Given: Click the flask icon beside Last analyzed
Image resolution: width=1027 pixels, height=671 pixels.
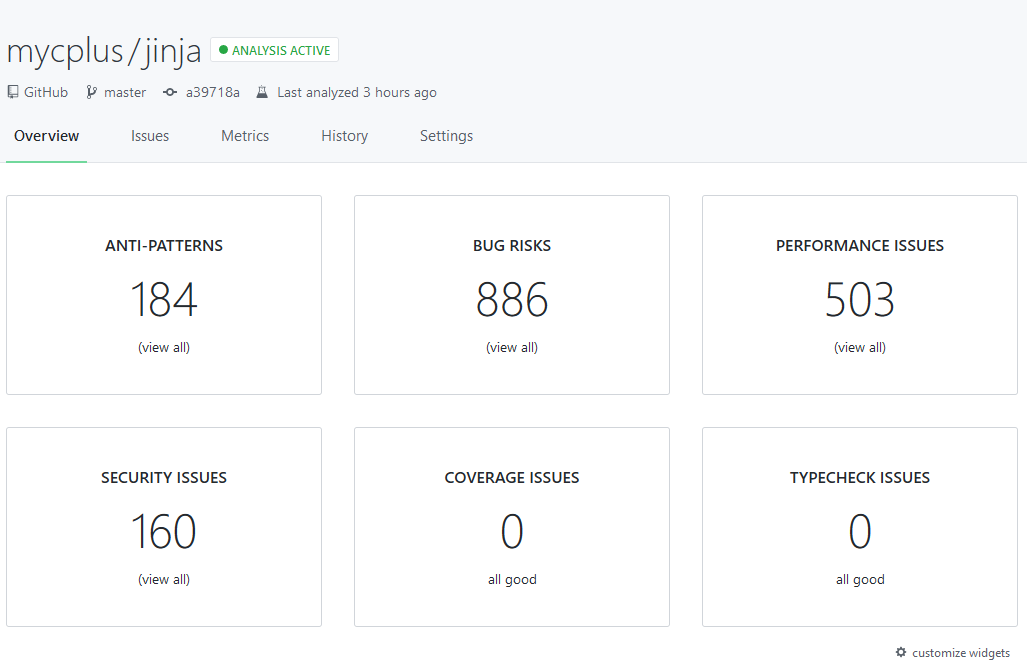Looking at the screenshot, I should (x=262, y=92).
